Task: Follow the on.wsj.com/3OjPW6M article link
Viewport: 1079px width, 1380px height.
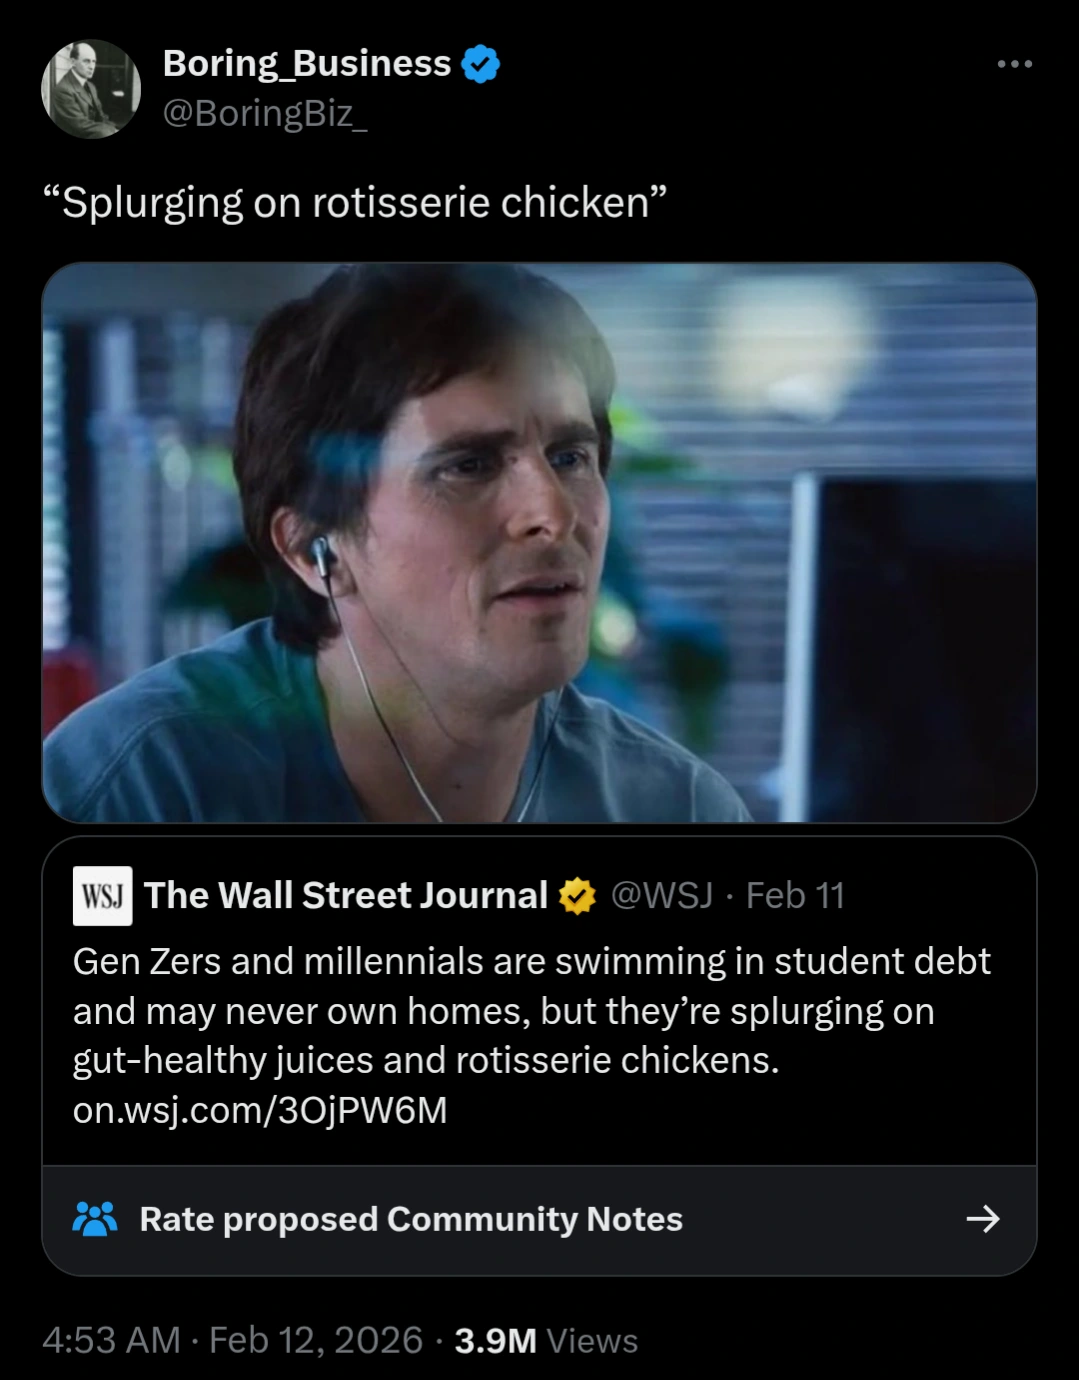Action: pos(260,1110)
